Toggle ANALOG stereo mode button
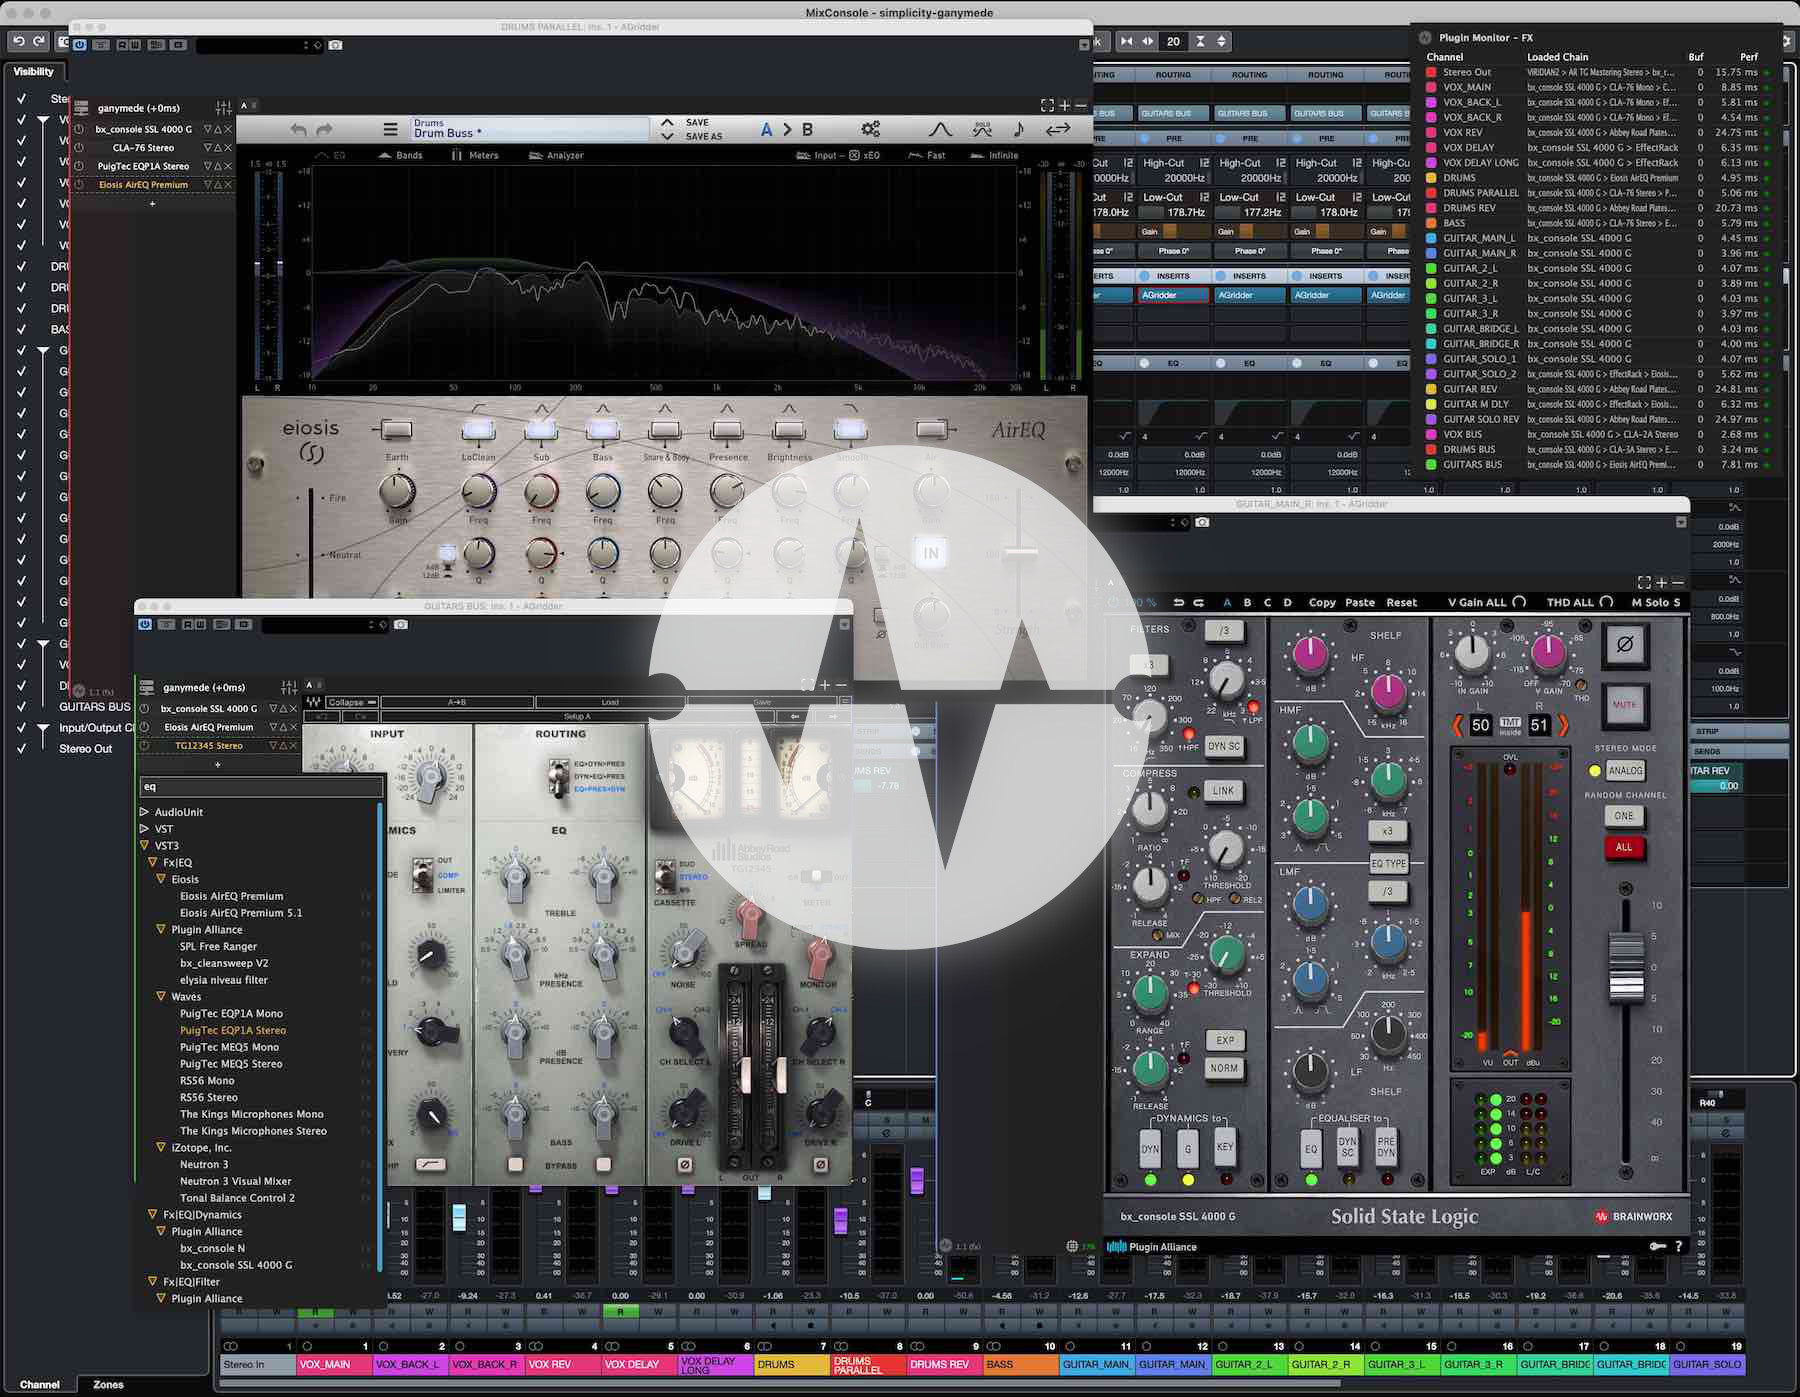This screenshot has width=1800, height=1397. [x=1625, y=770]
